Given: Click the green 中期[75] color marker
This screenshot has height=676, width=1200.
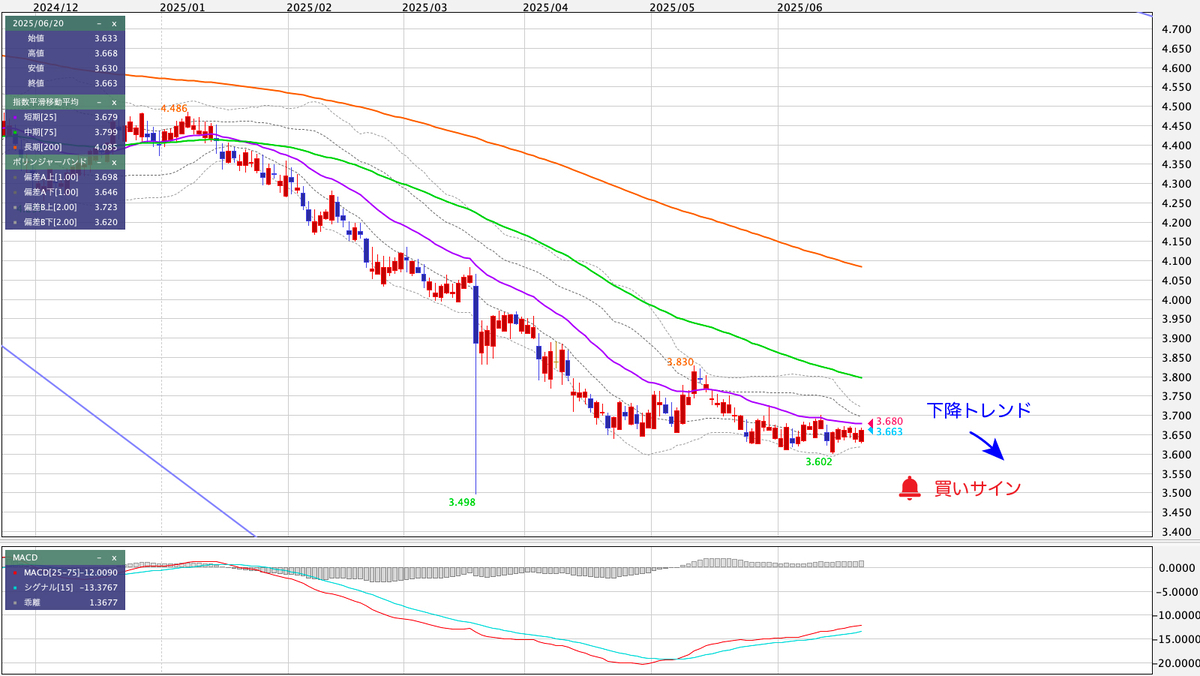Looking at the screenshot, I should pyautogui.click(x=14, y=131).
